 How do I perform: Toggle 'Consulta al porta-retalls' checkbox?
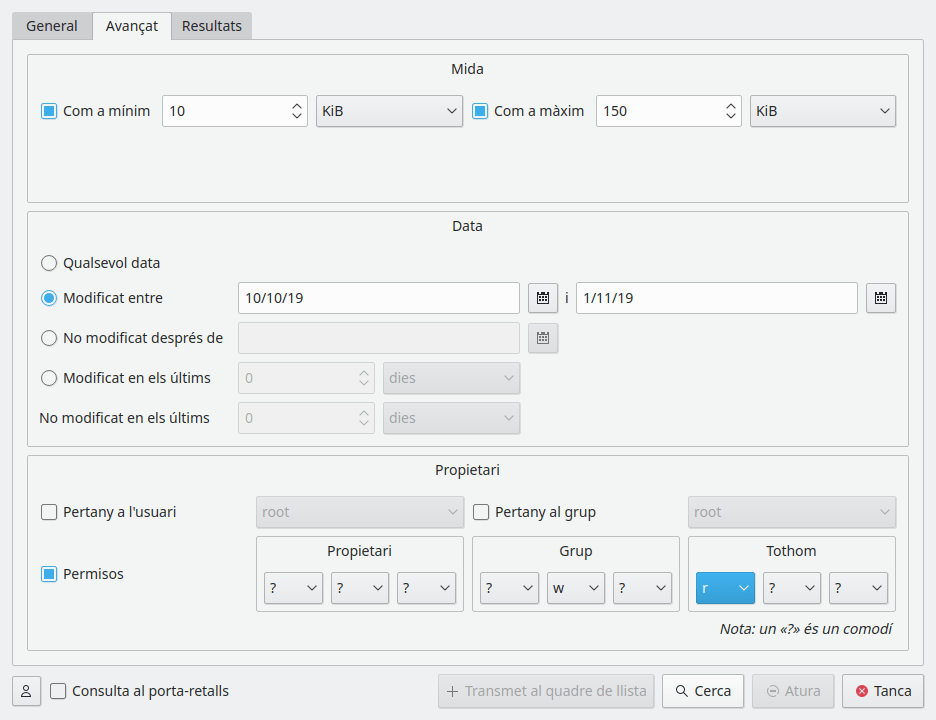[59, 691]
